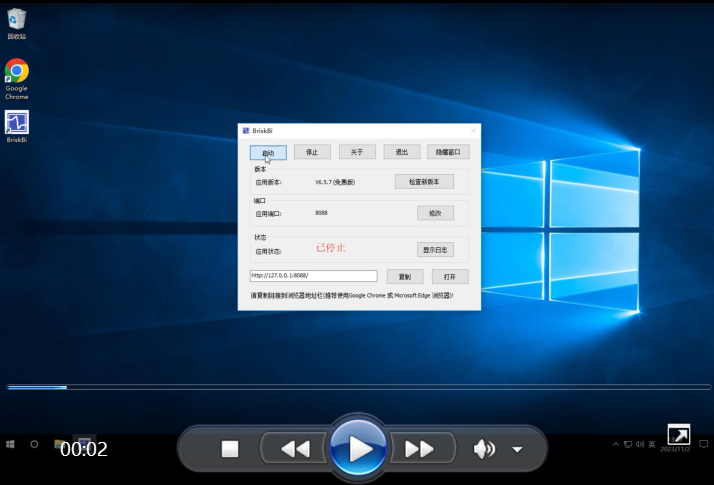Click the Cortana circle on the taskbar
Viewport: 714px width, 485px height.
click(34, 444)
